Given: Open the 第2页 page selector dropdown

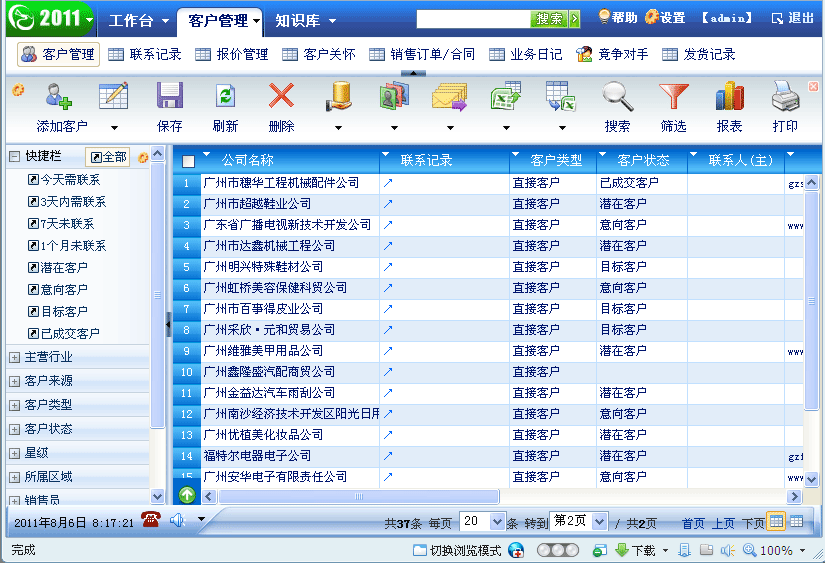Looking at the screenshot, I should tap(599, 521).
